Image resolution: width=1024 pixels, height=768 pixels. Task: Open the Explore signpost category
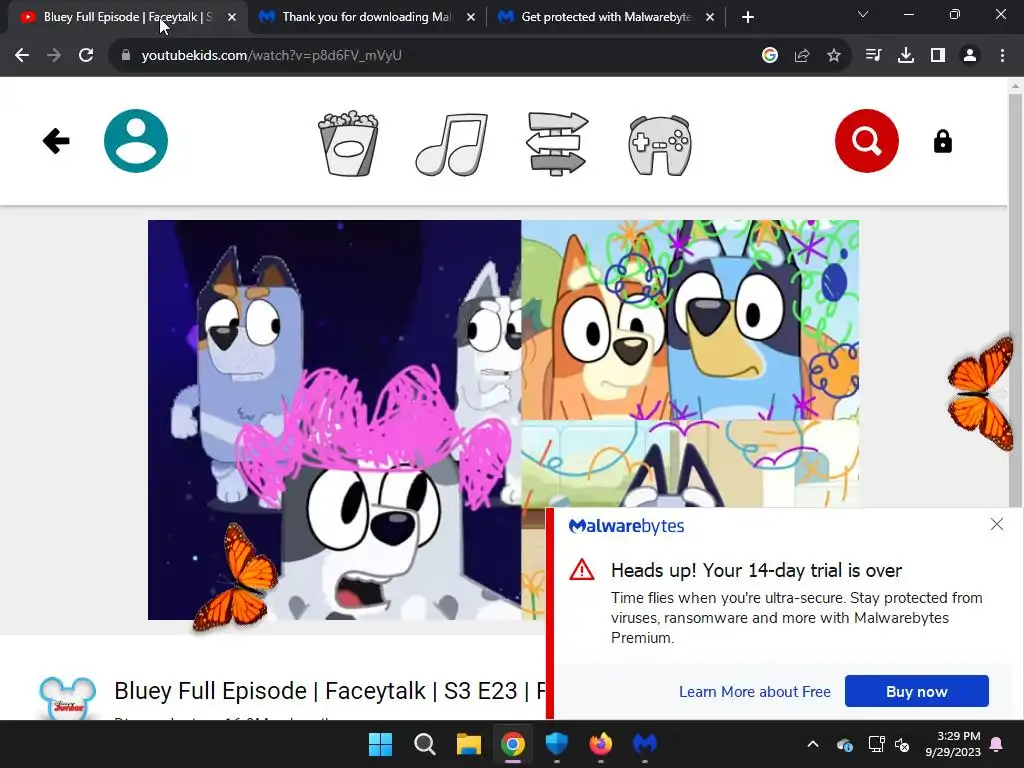click(x=557, y=143)
